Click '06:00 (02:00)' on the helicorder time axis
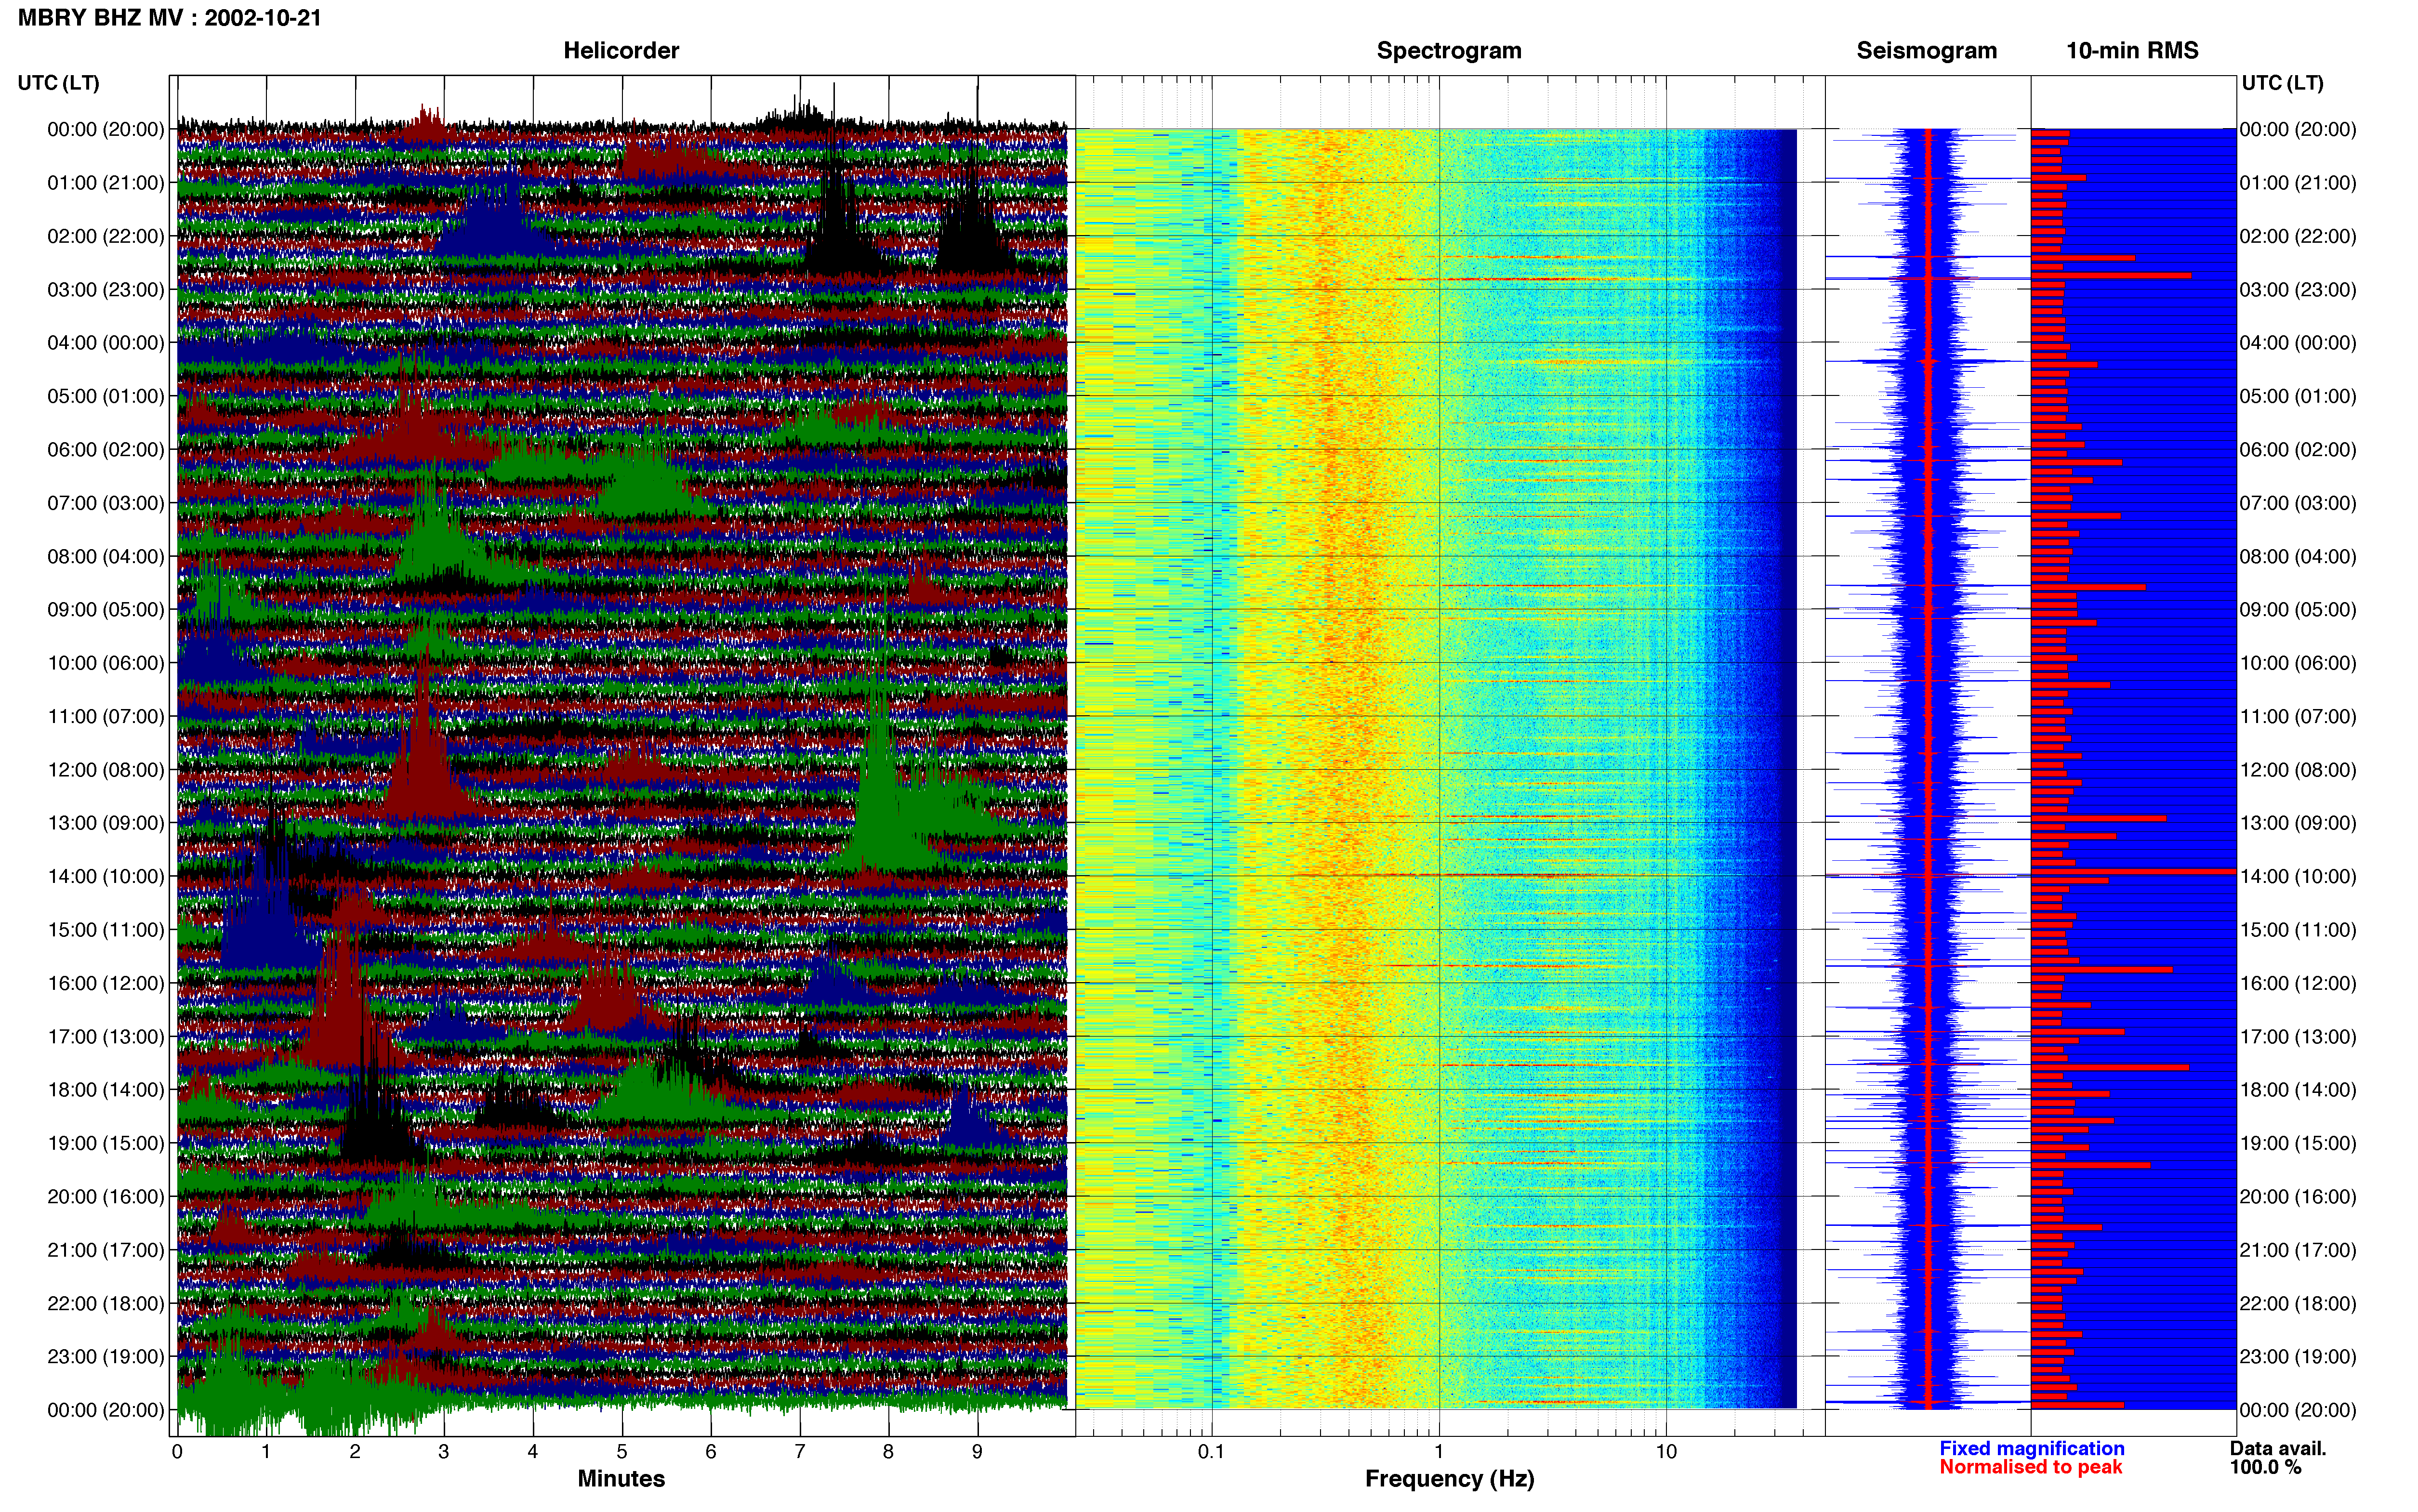 tap(106, 449)
